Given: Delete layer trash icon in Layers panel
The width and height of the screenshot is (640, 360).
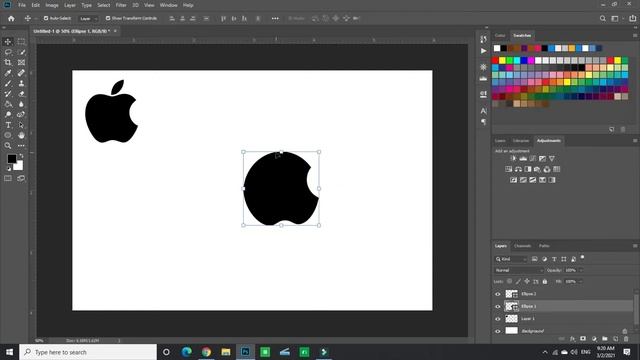Looking at the screenshot, I should [x=626, y=339].
